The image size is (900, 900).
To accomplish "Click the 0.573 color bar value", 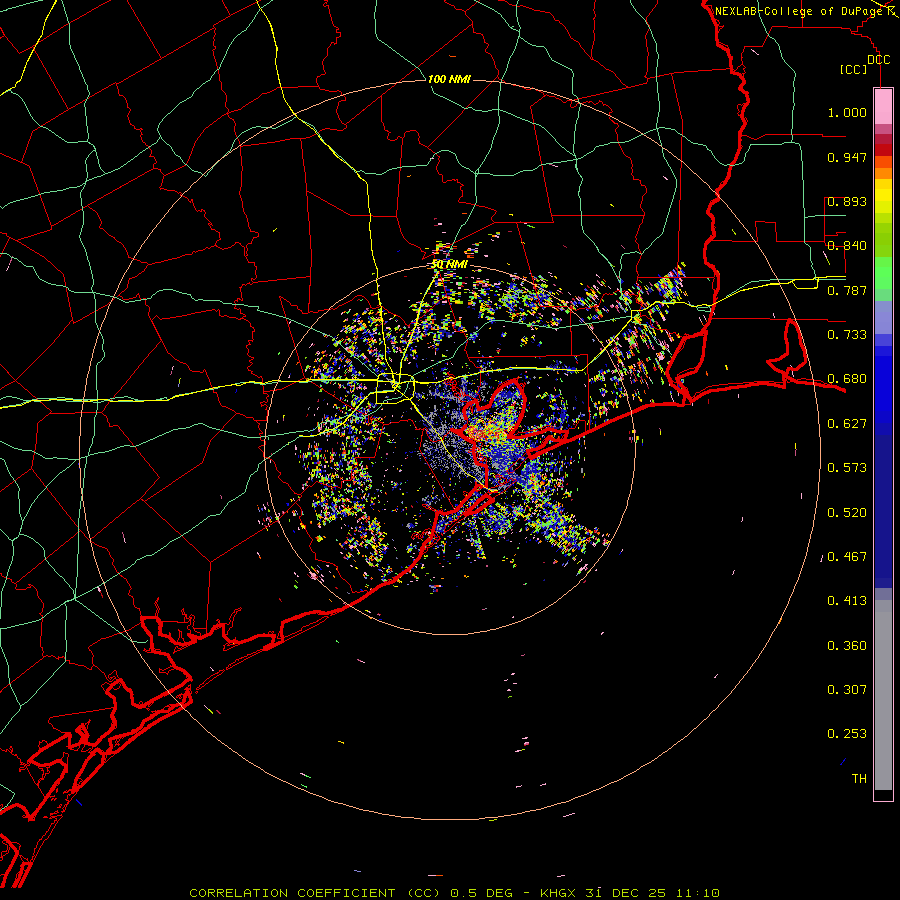I will click(x=847, y=468).
